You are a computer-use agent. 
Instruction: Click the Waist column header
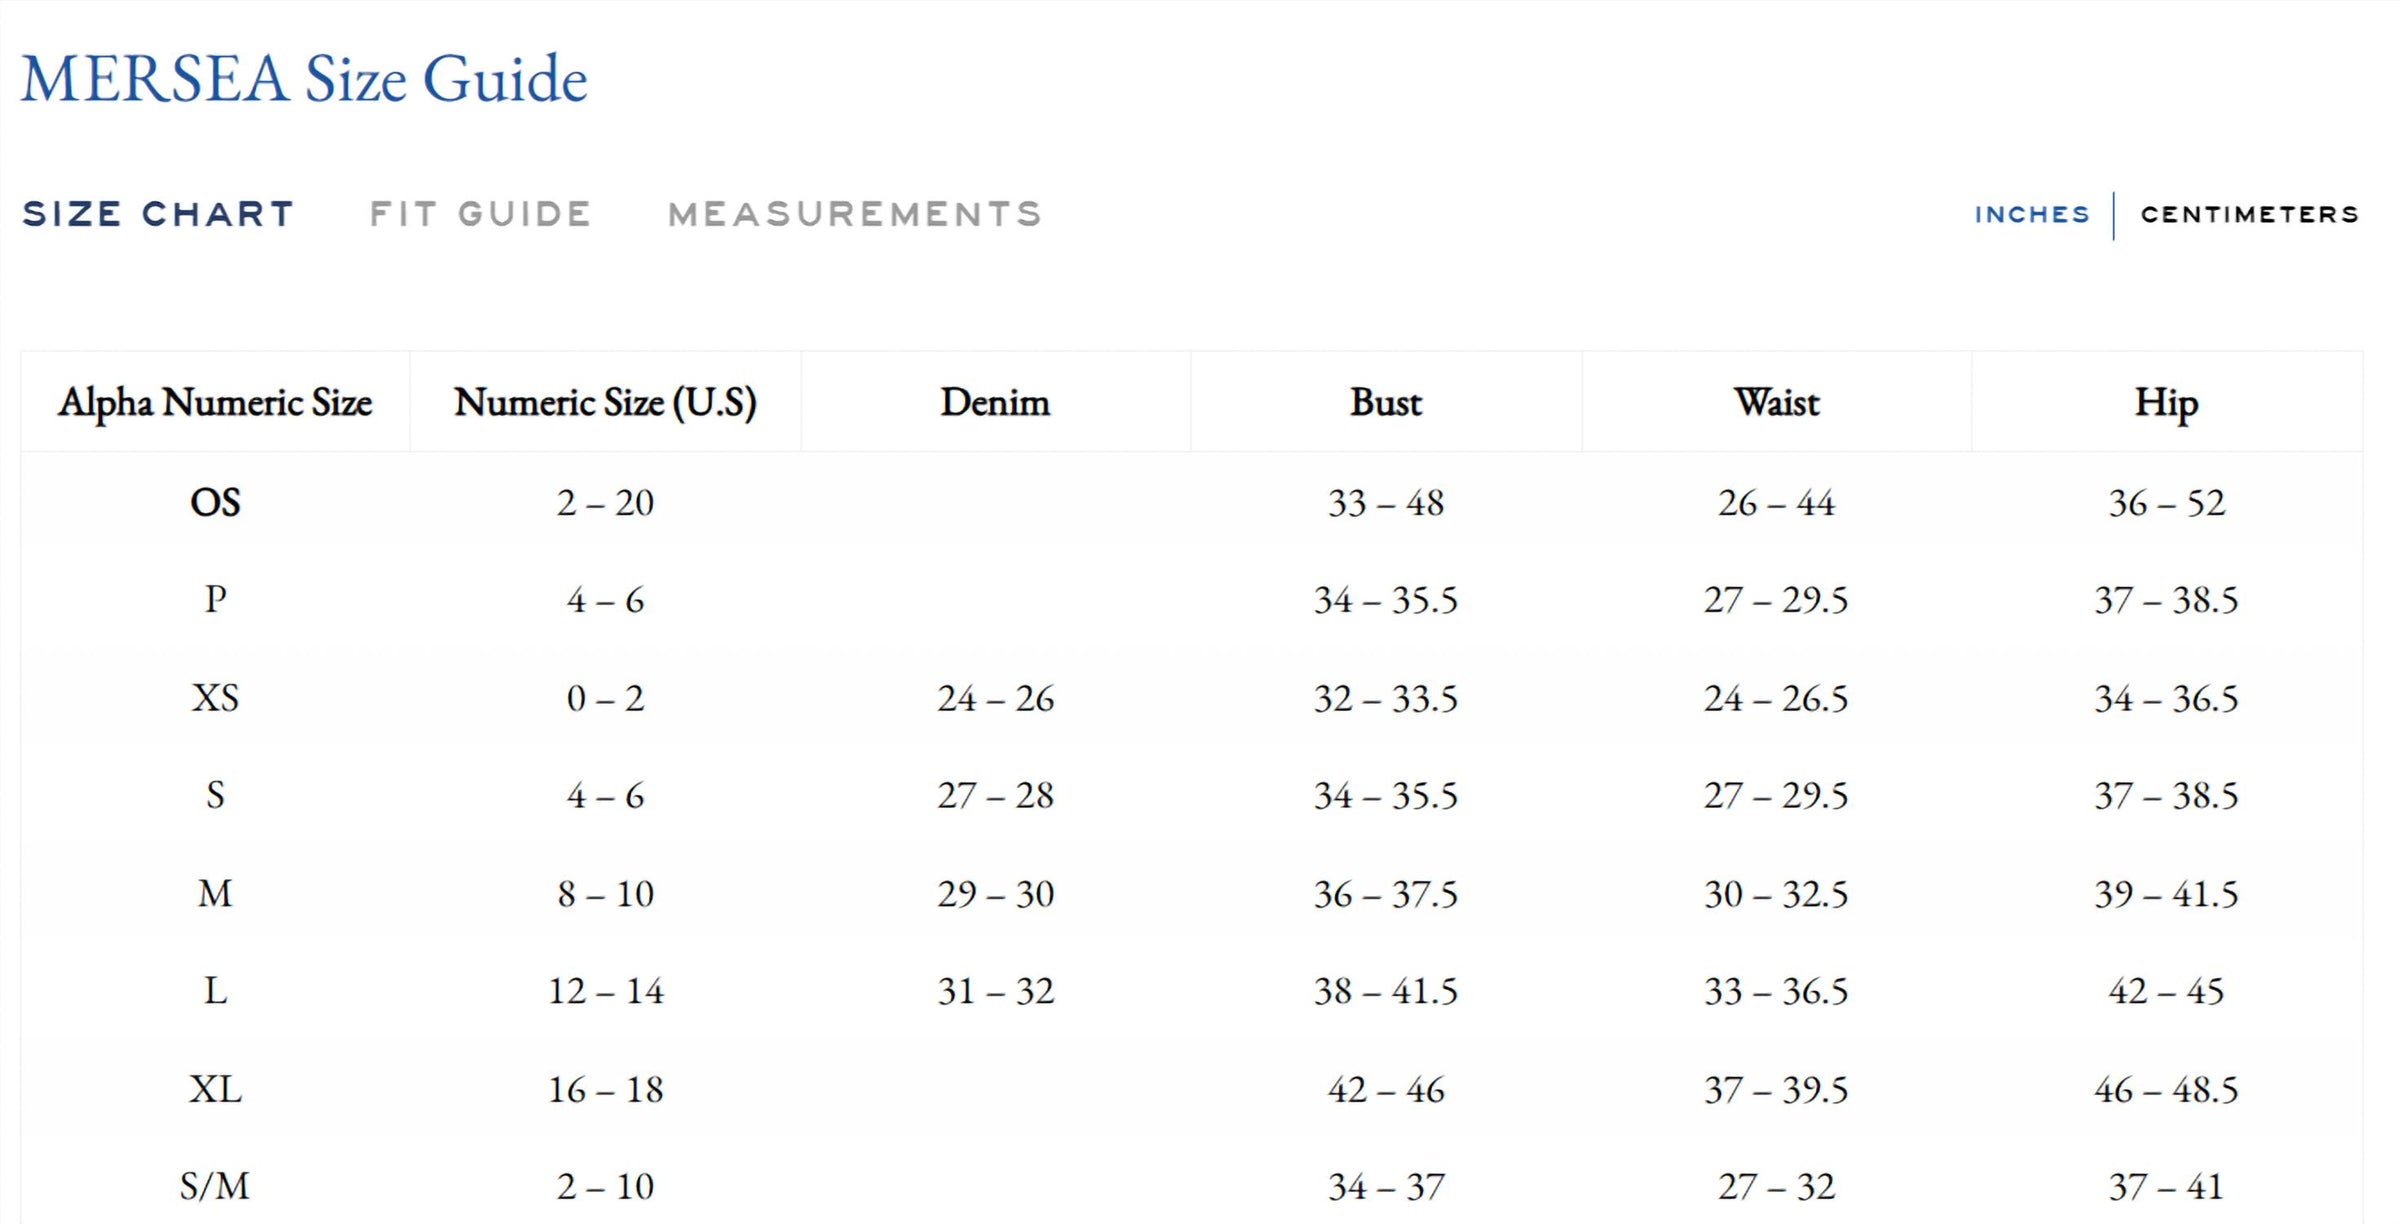click(x=1777, y=402)
